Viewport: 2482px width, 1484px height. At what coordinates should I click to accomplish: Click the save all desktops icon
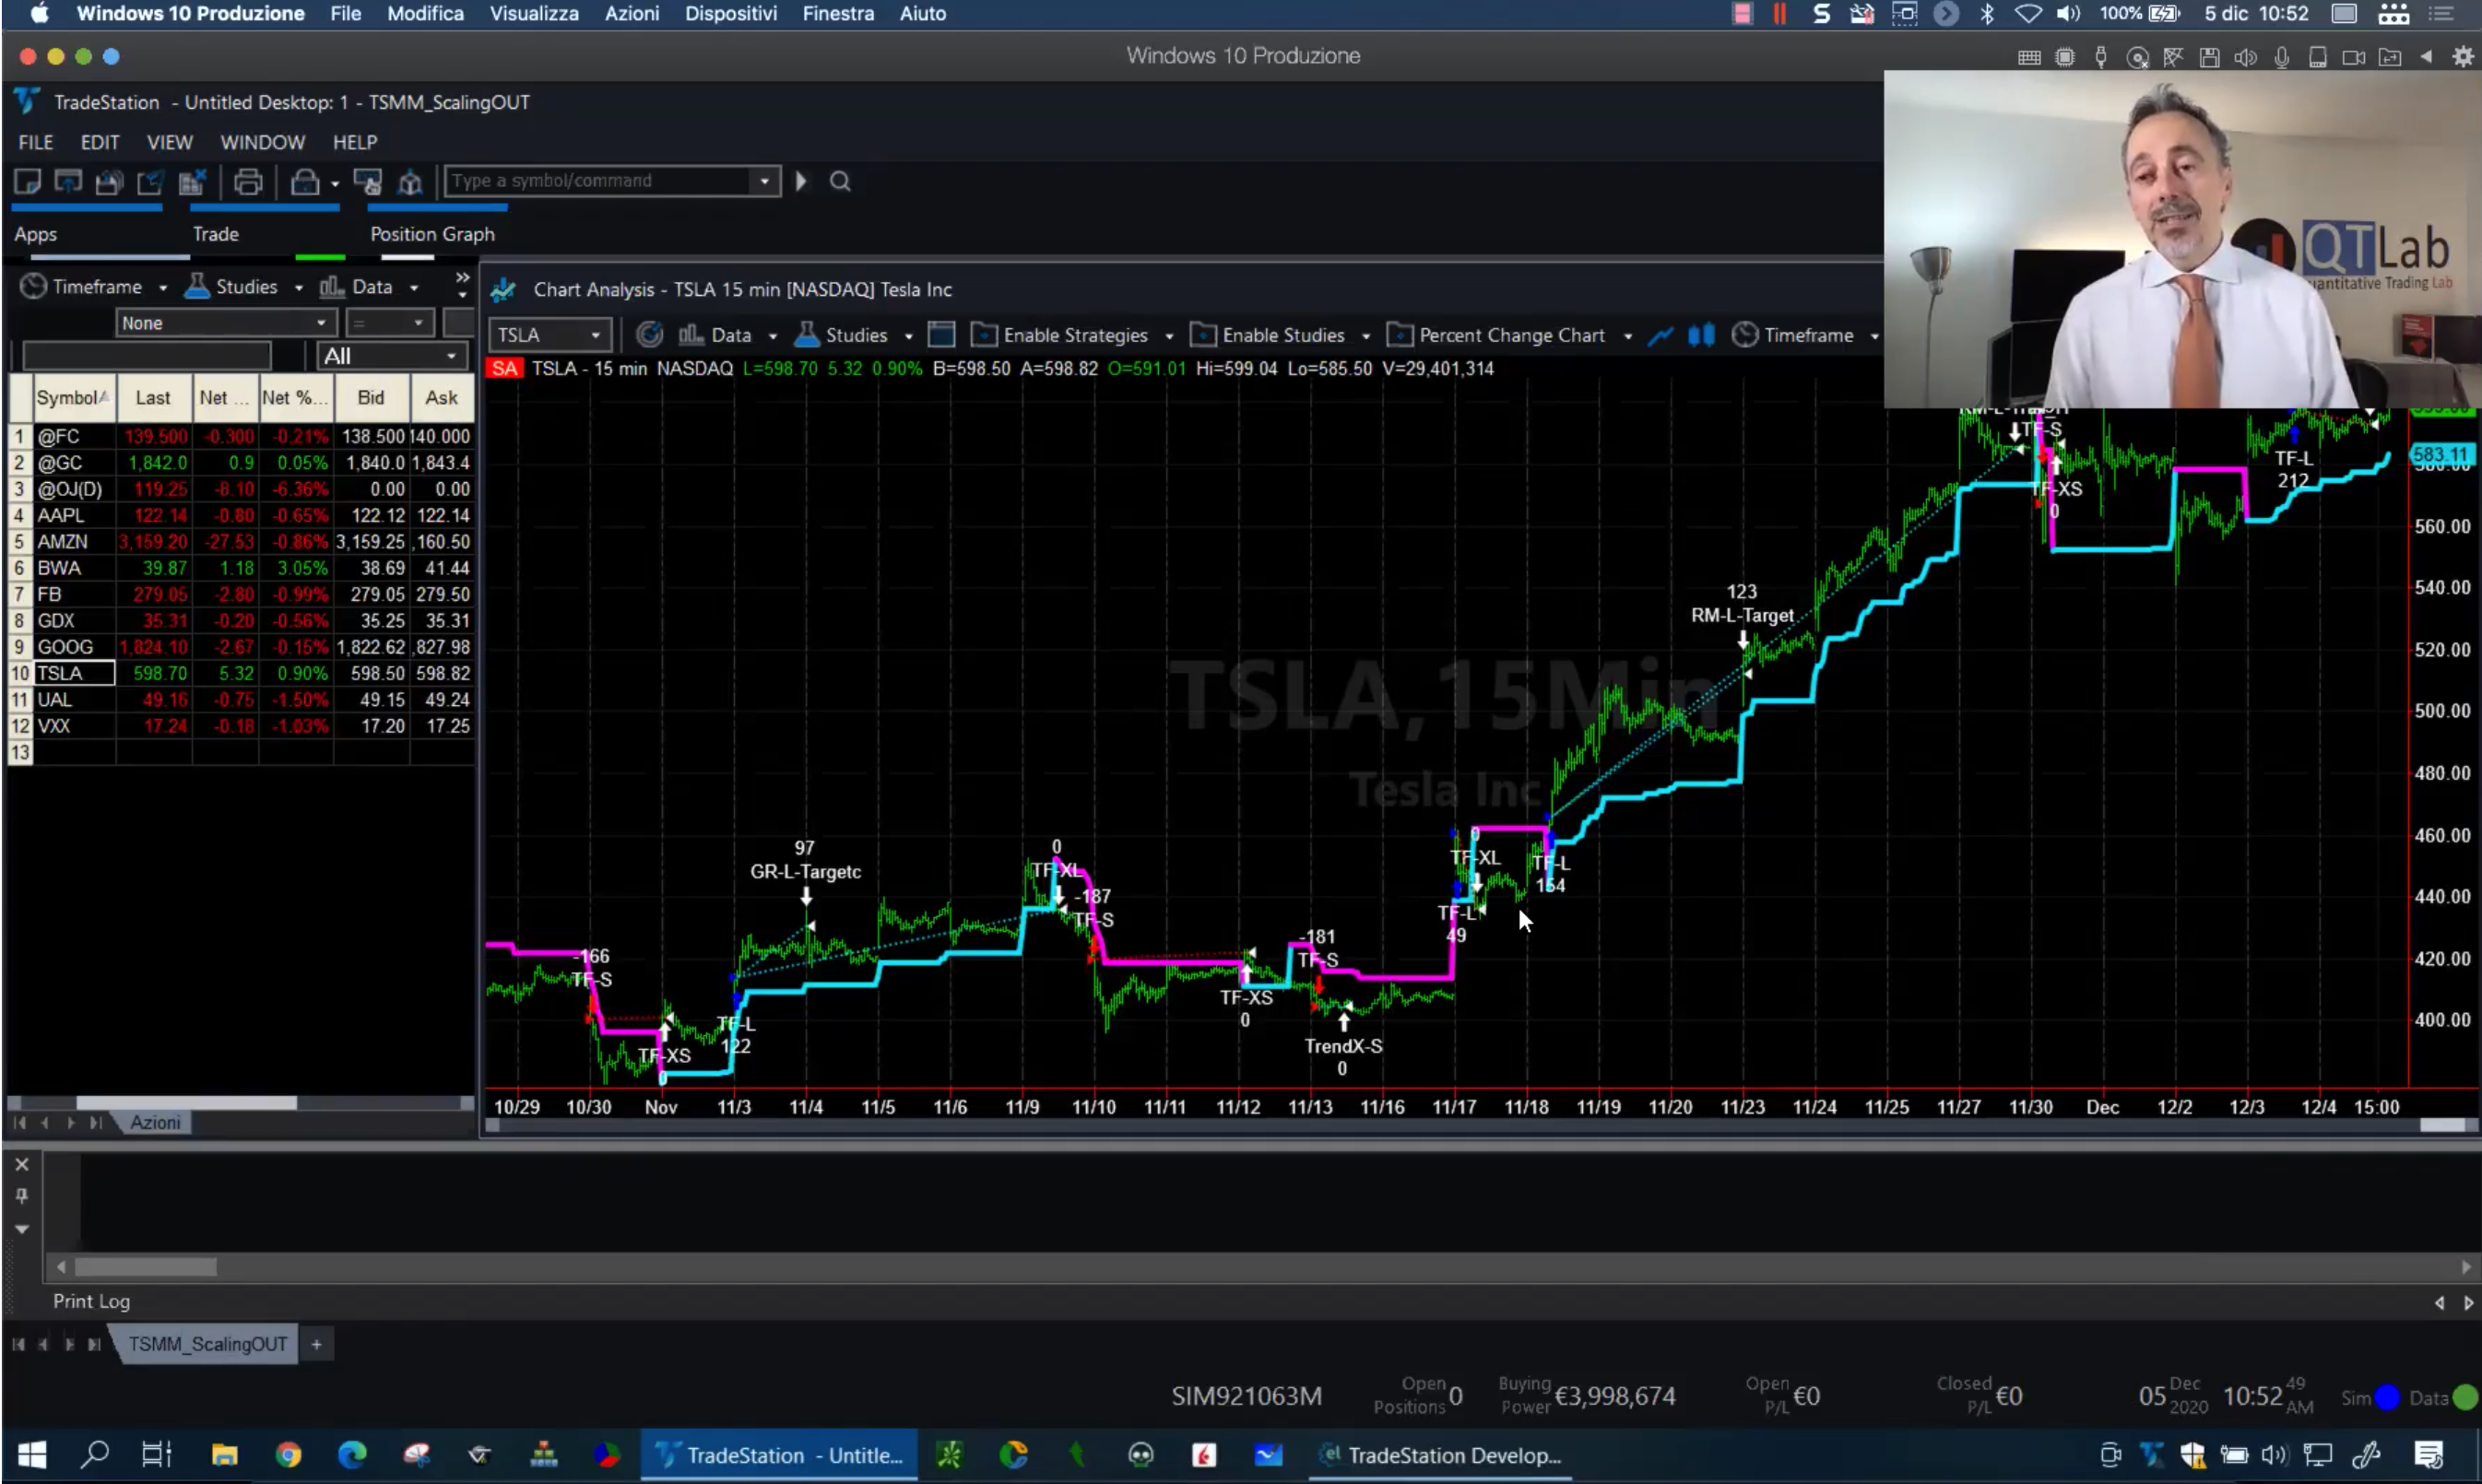tap(109, 181)
